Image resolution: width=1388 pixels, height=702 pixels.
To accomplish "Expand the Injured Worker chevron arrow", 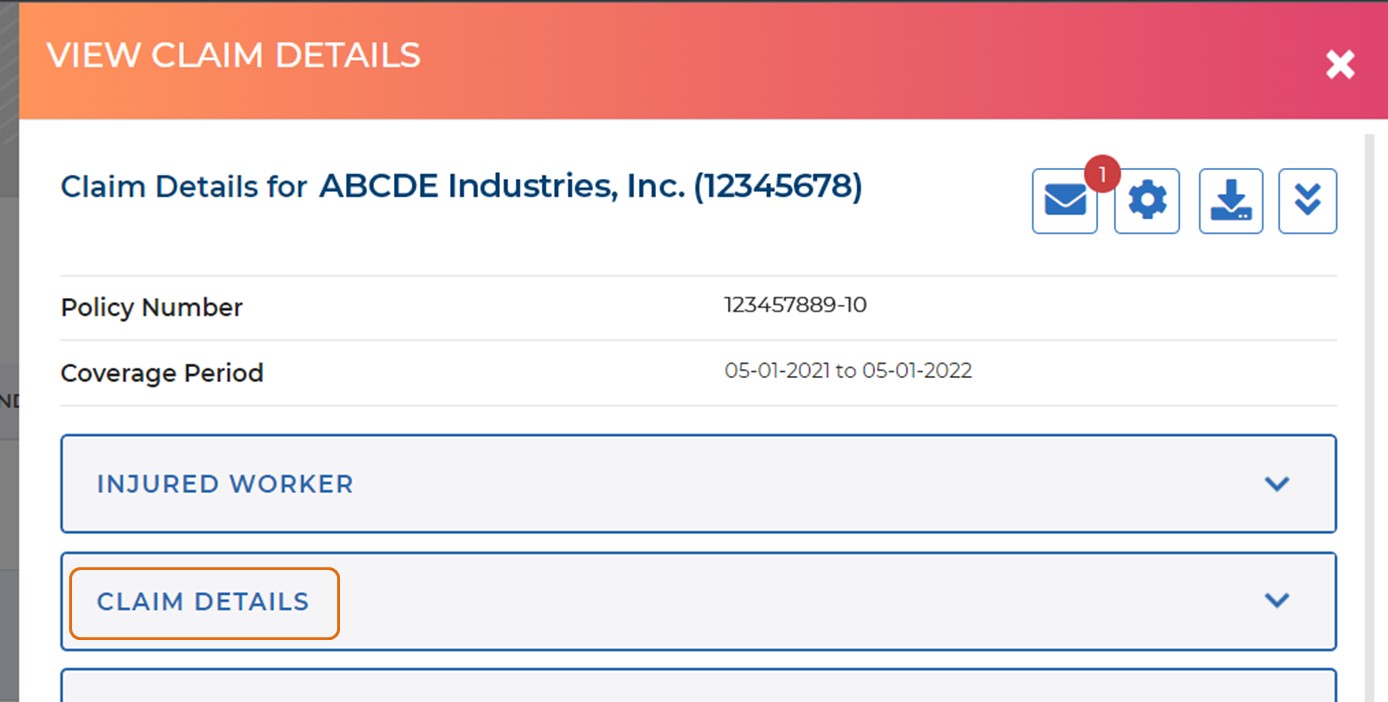I will [1277, 484].
